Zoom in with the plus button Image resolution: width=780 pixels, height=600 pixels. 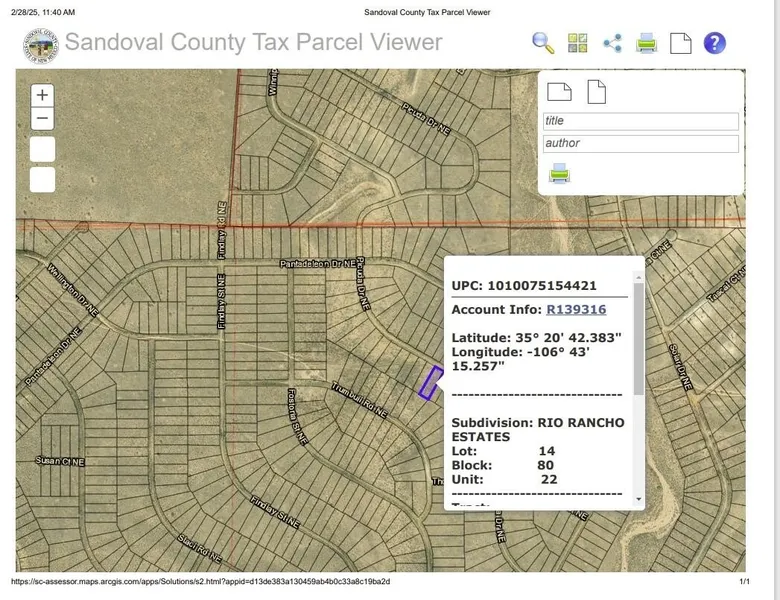[42, 96]
